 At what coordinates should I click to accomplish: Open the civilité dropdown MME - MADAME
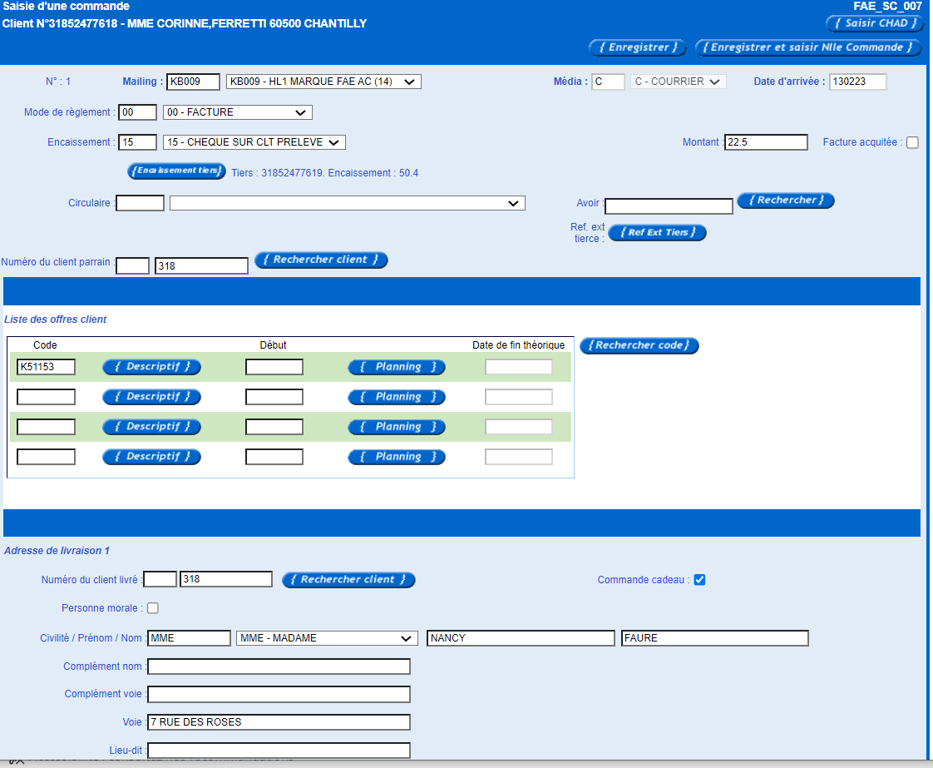[325, 638]
